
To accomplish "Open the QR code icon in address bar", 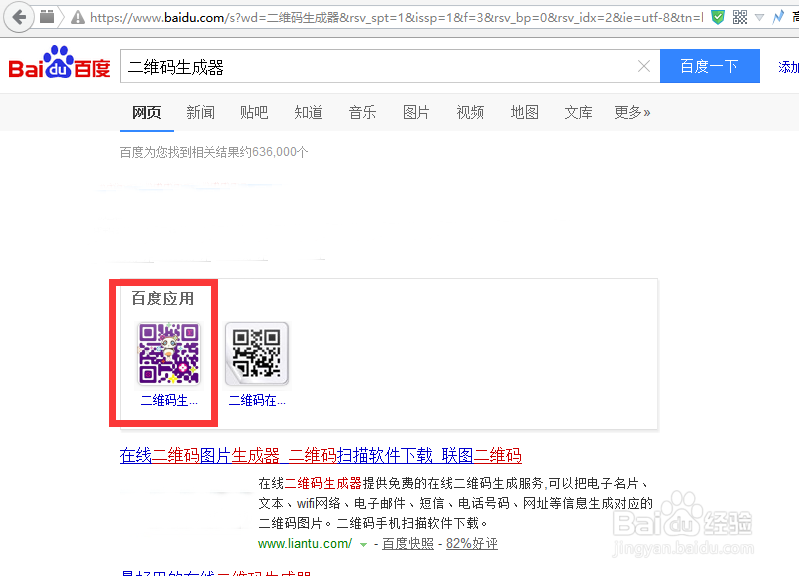I will click(740, 18).
